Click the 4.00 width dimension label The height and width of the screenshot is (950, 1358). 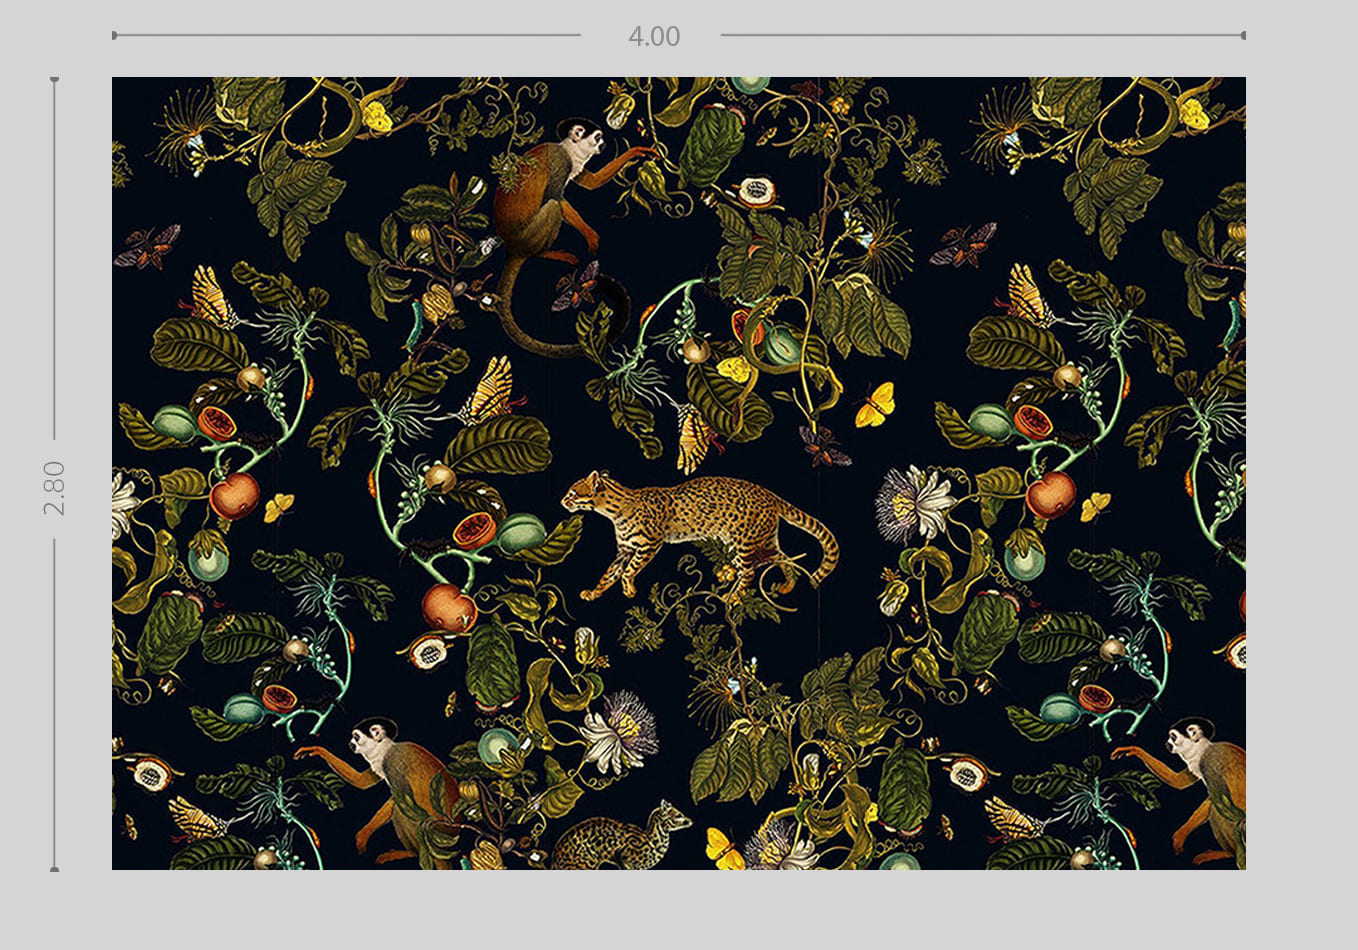point(654,37)
